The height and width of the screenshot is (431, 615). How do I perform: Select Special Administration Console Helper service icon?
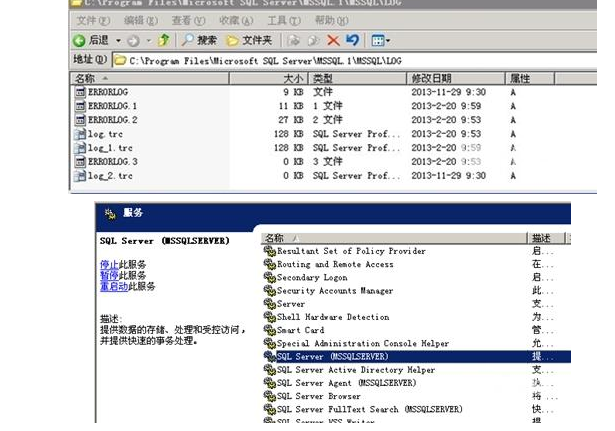269,343
